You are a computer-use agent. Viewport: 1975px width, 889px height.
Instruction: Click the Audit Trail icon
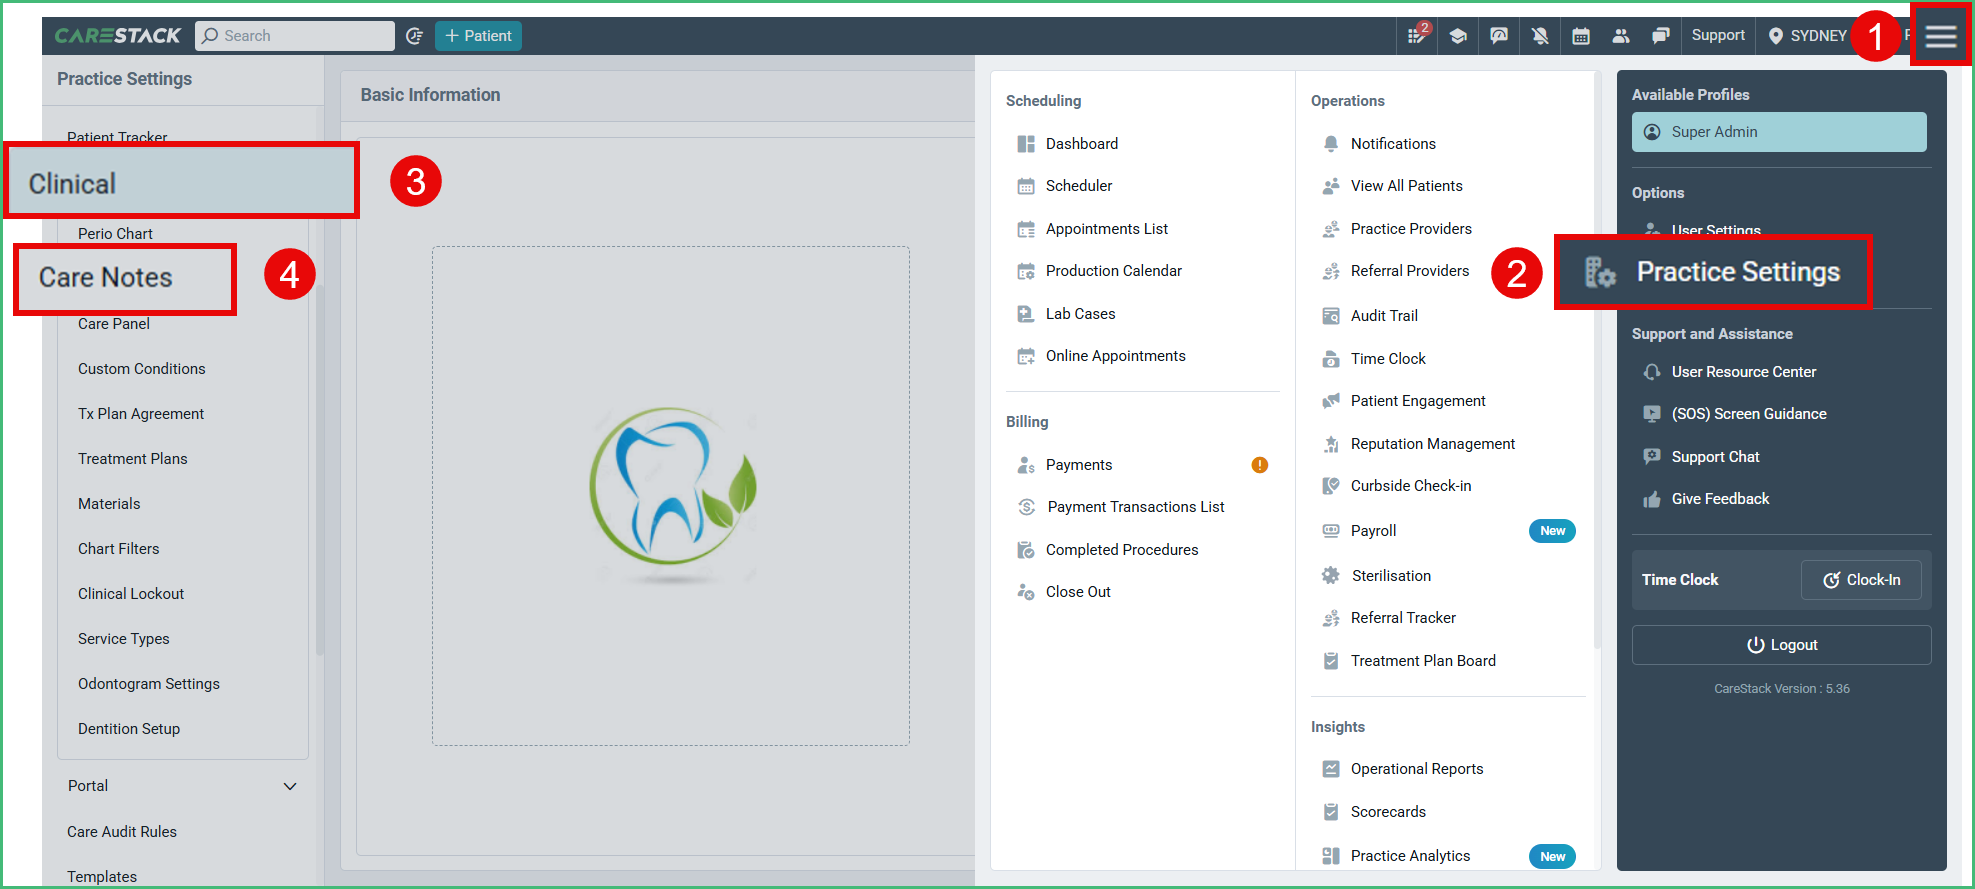click(1331, 316)
